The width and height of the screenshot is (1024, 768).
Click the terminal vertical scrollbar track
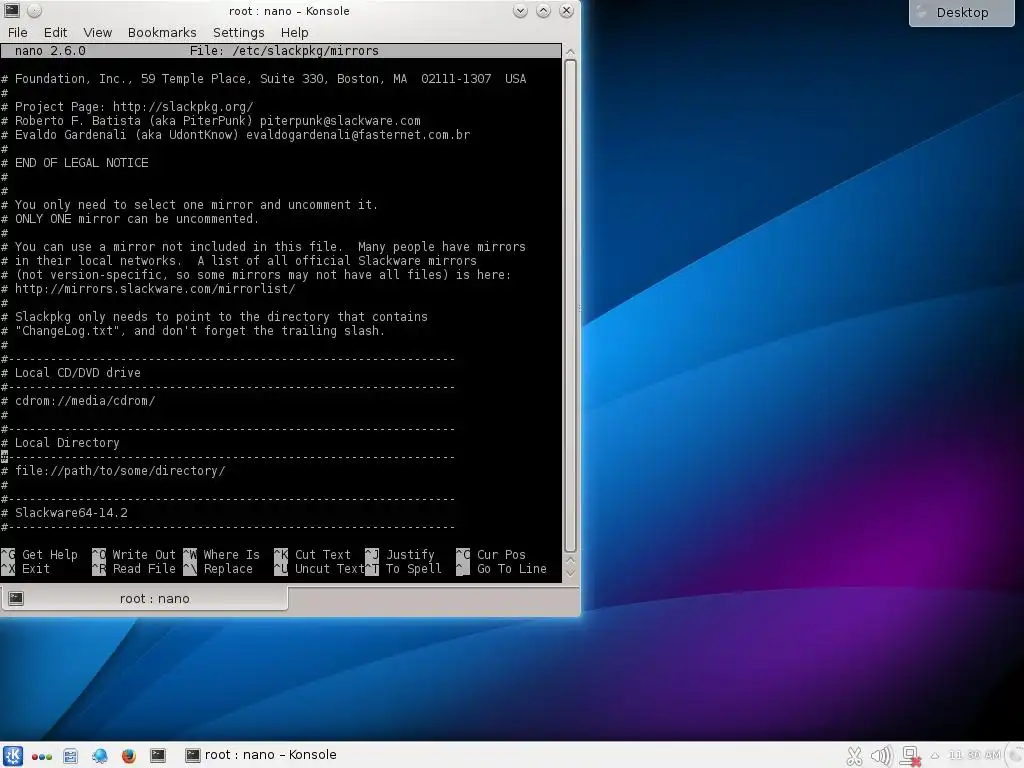pyautogui.click(x=570, y=306)
